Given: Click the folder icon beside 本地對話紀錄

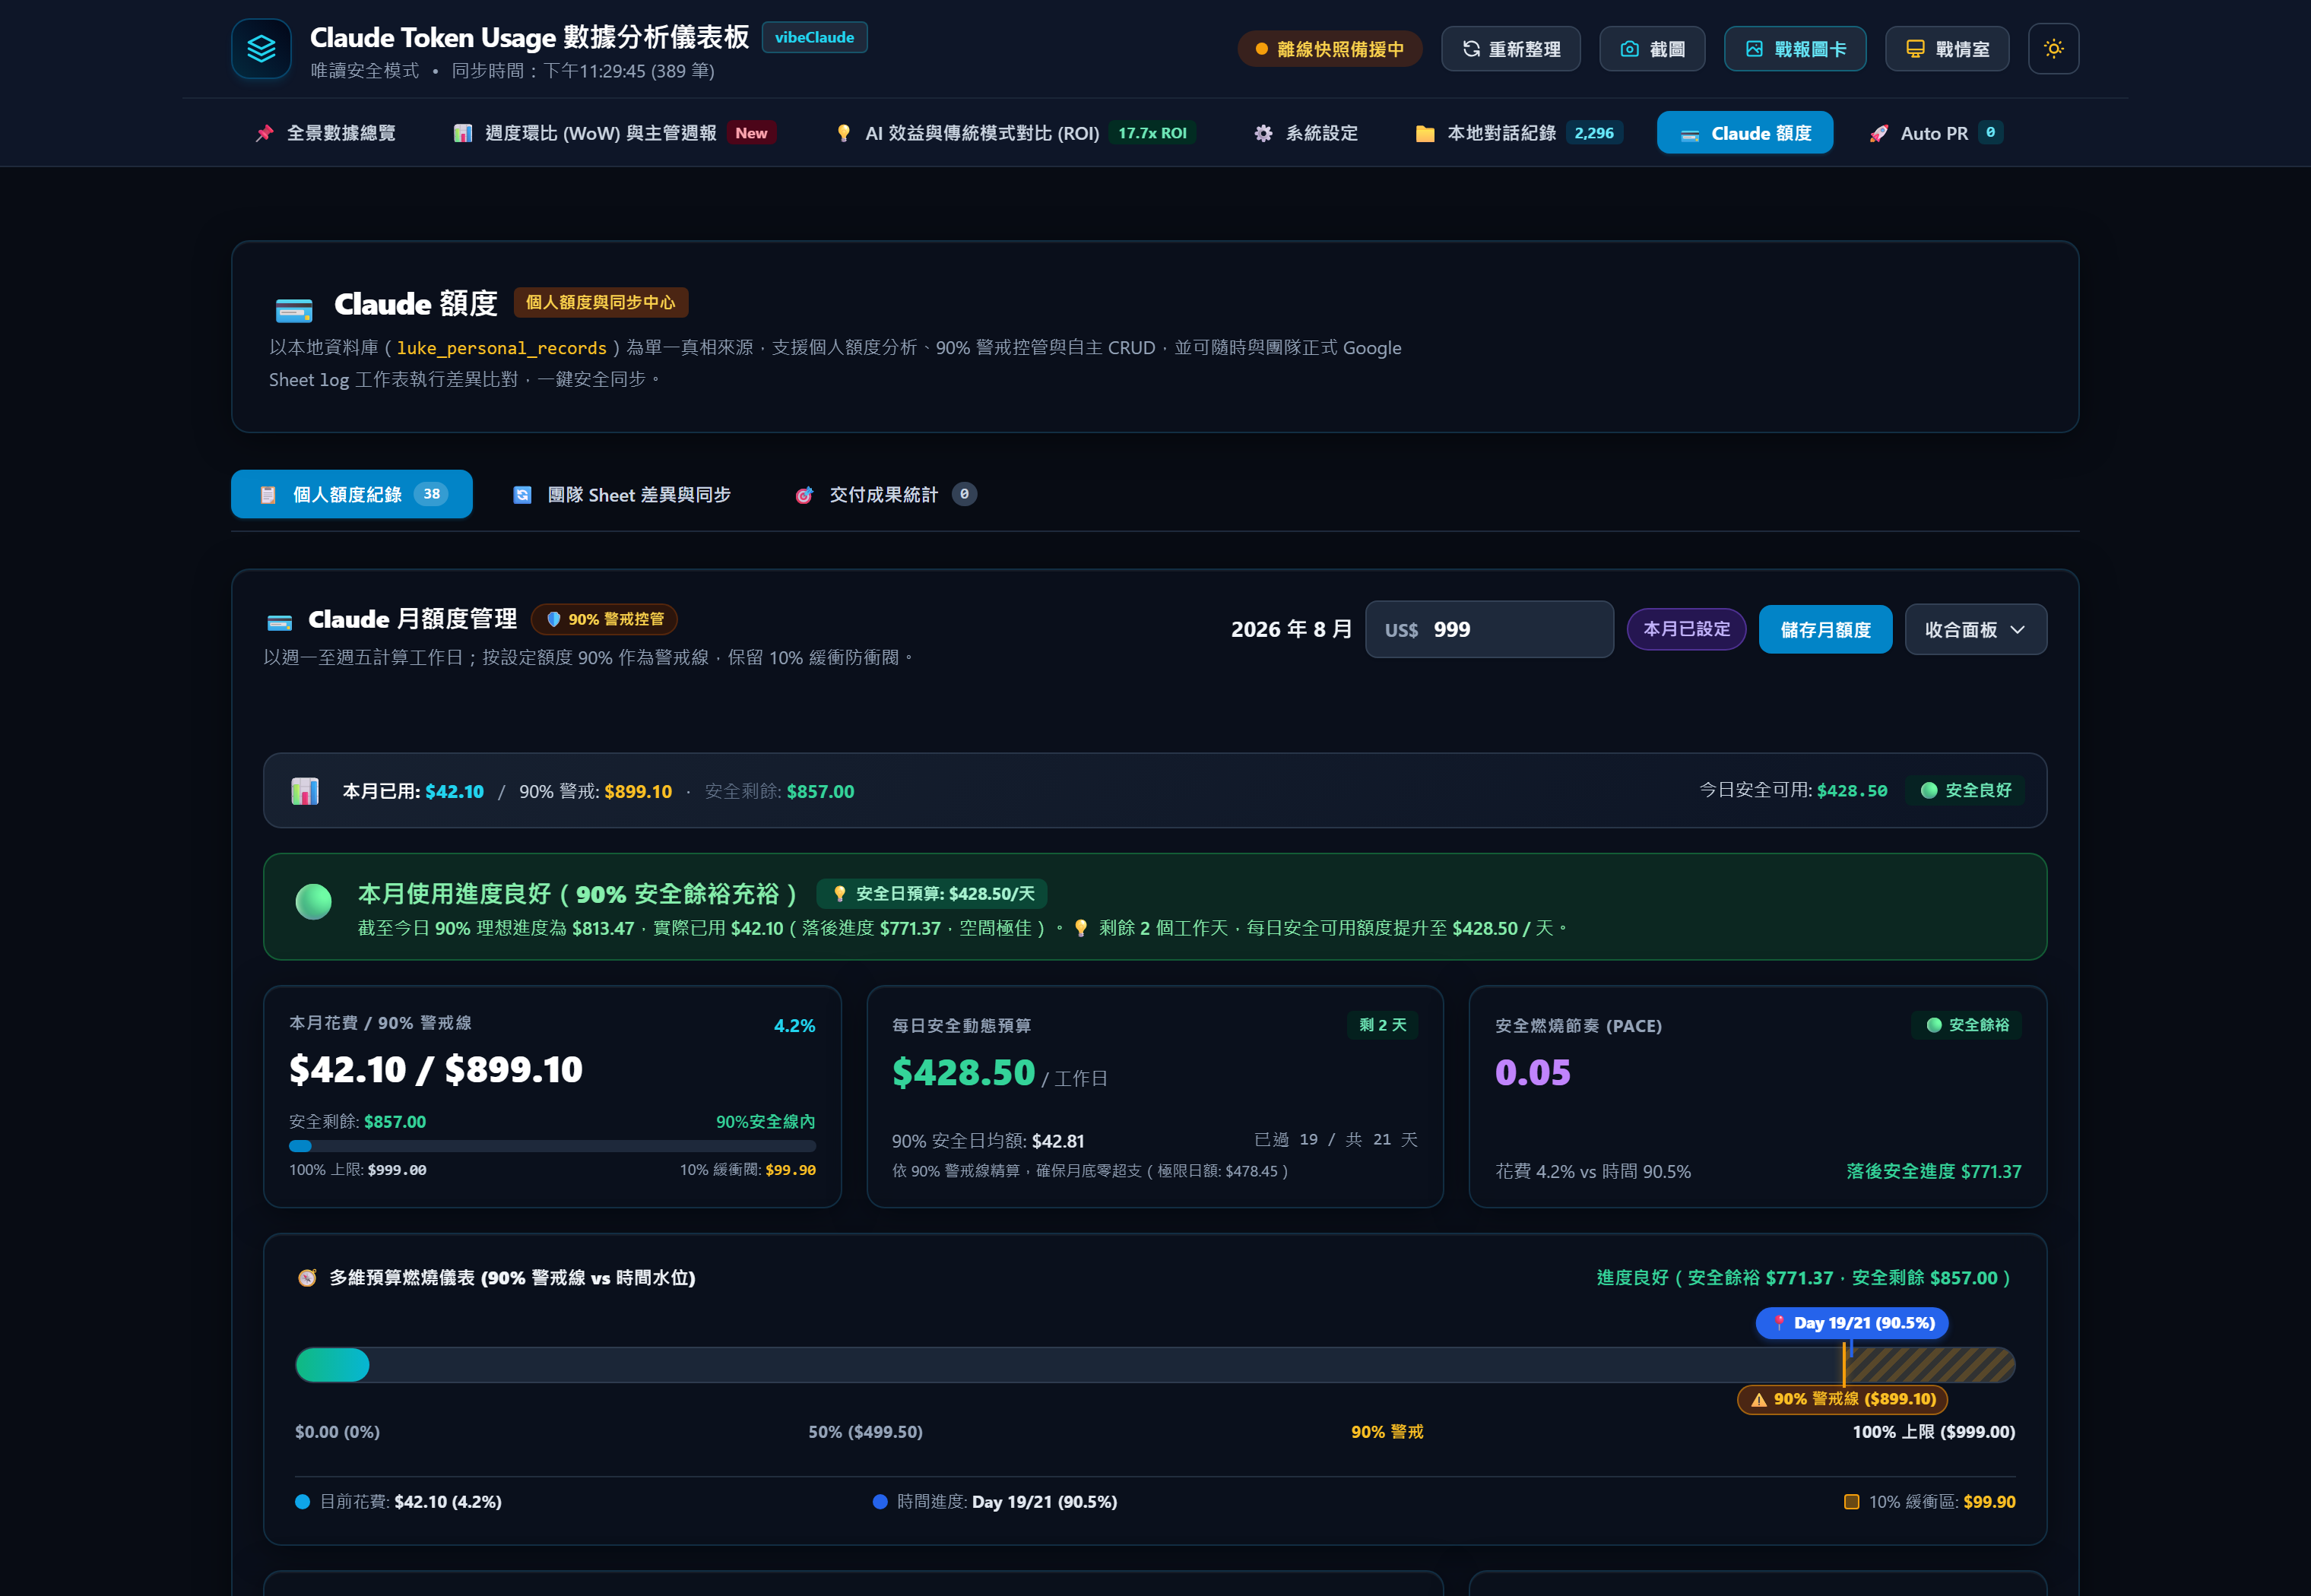Looking at the screenshot, I should point(1425,133).
